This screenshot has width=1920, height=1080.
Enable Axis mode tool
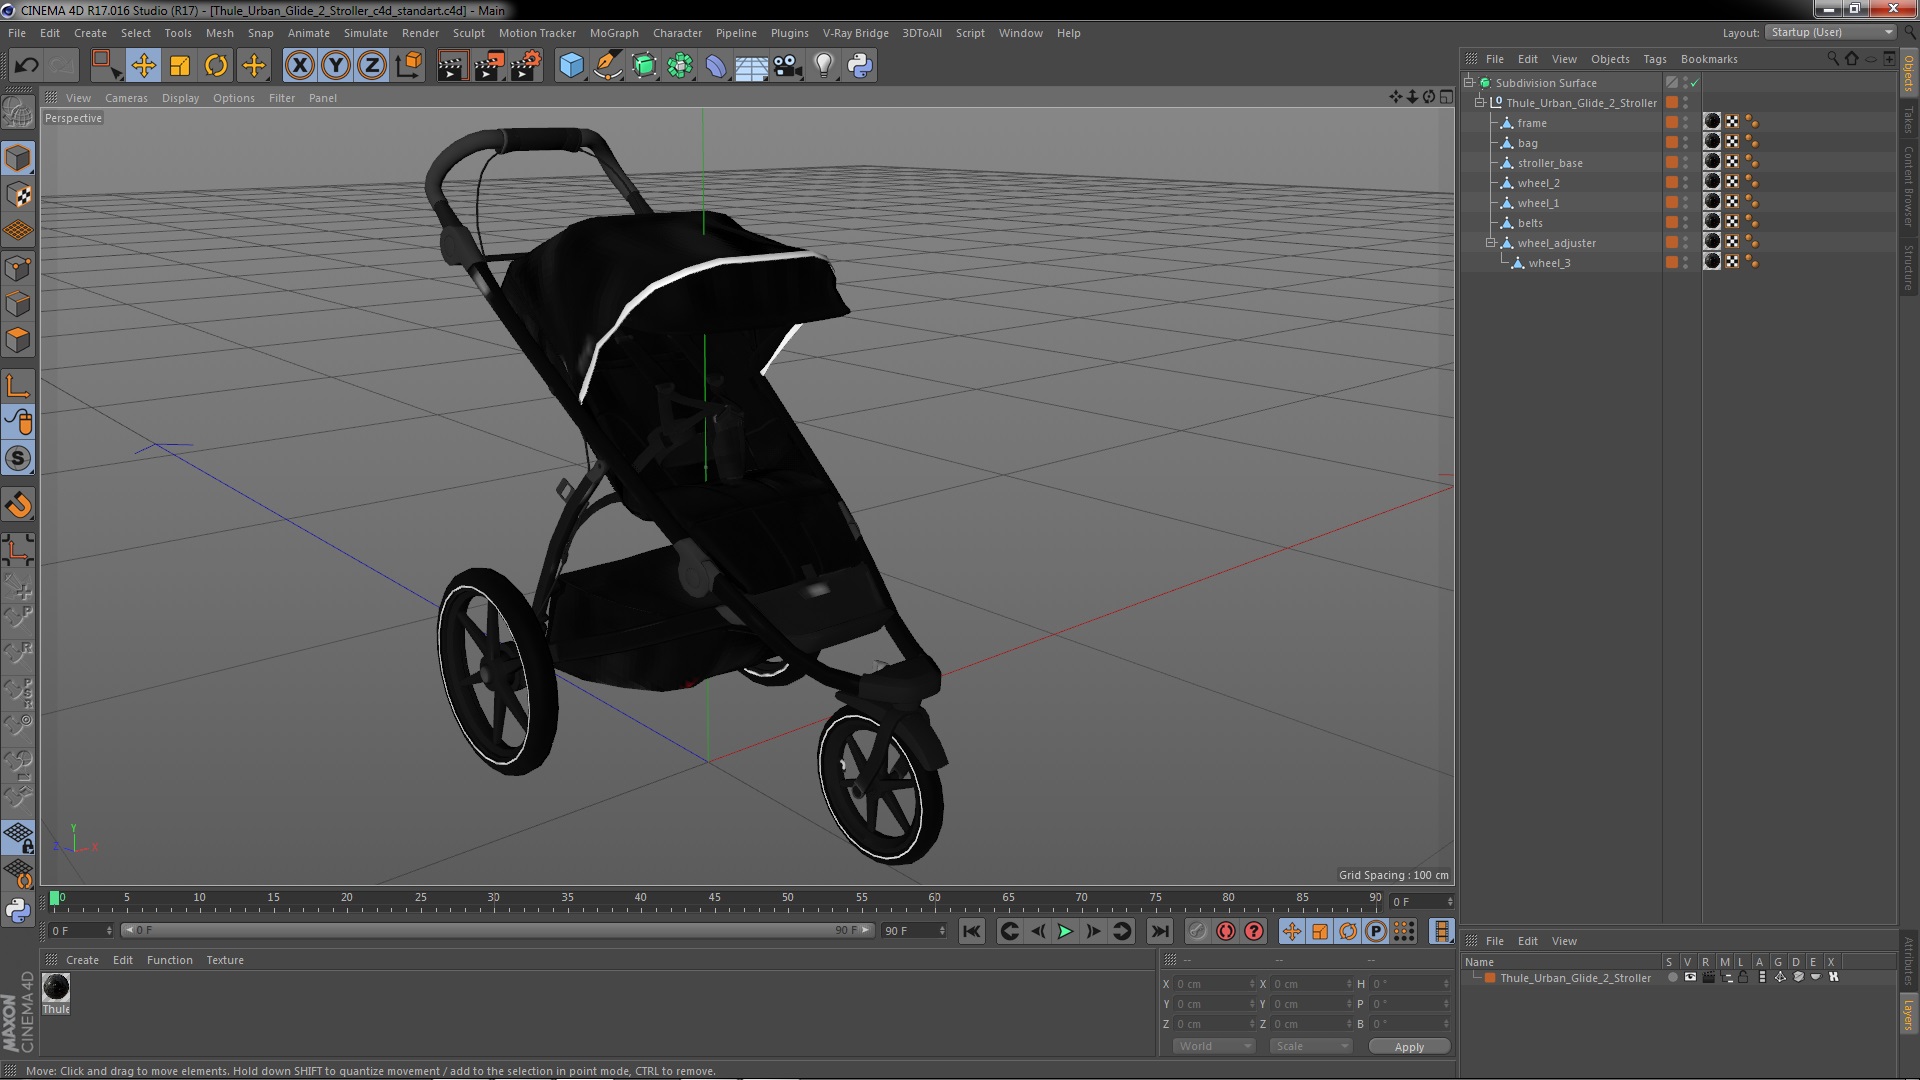[x=18, y=386]
